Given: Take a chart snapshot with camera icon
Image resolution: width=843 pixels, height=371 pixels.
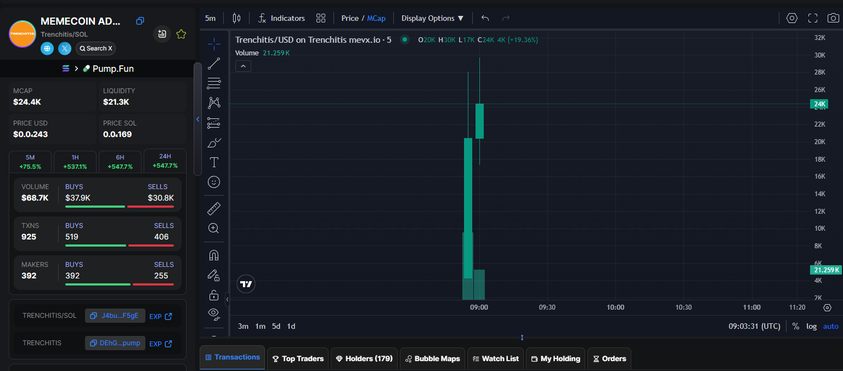Looking at the screenshot, I should point(832,18).
